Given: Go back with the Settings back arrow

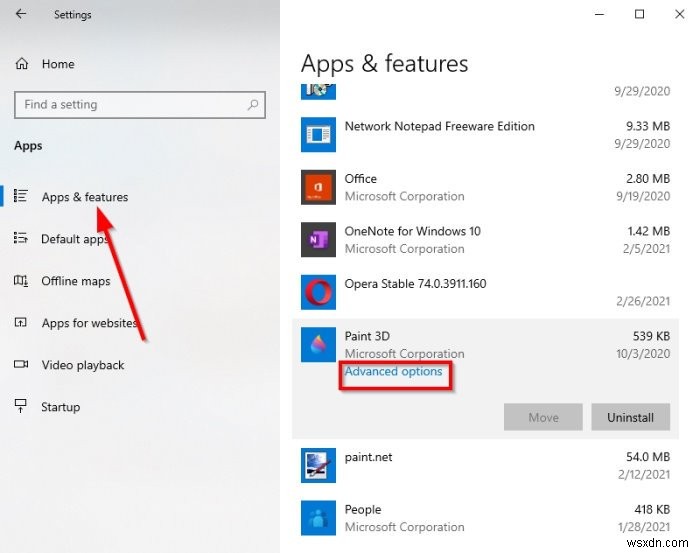Looking at the screenshot, I should point(21,14).
